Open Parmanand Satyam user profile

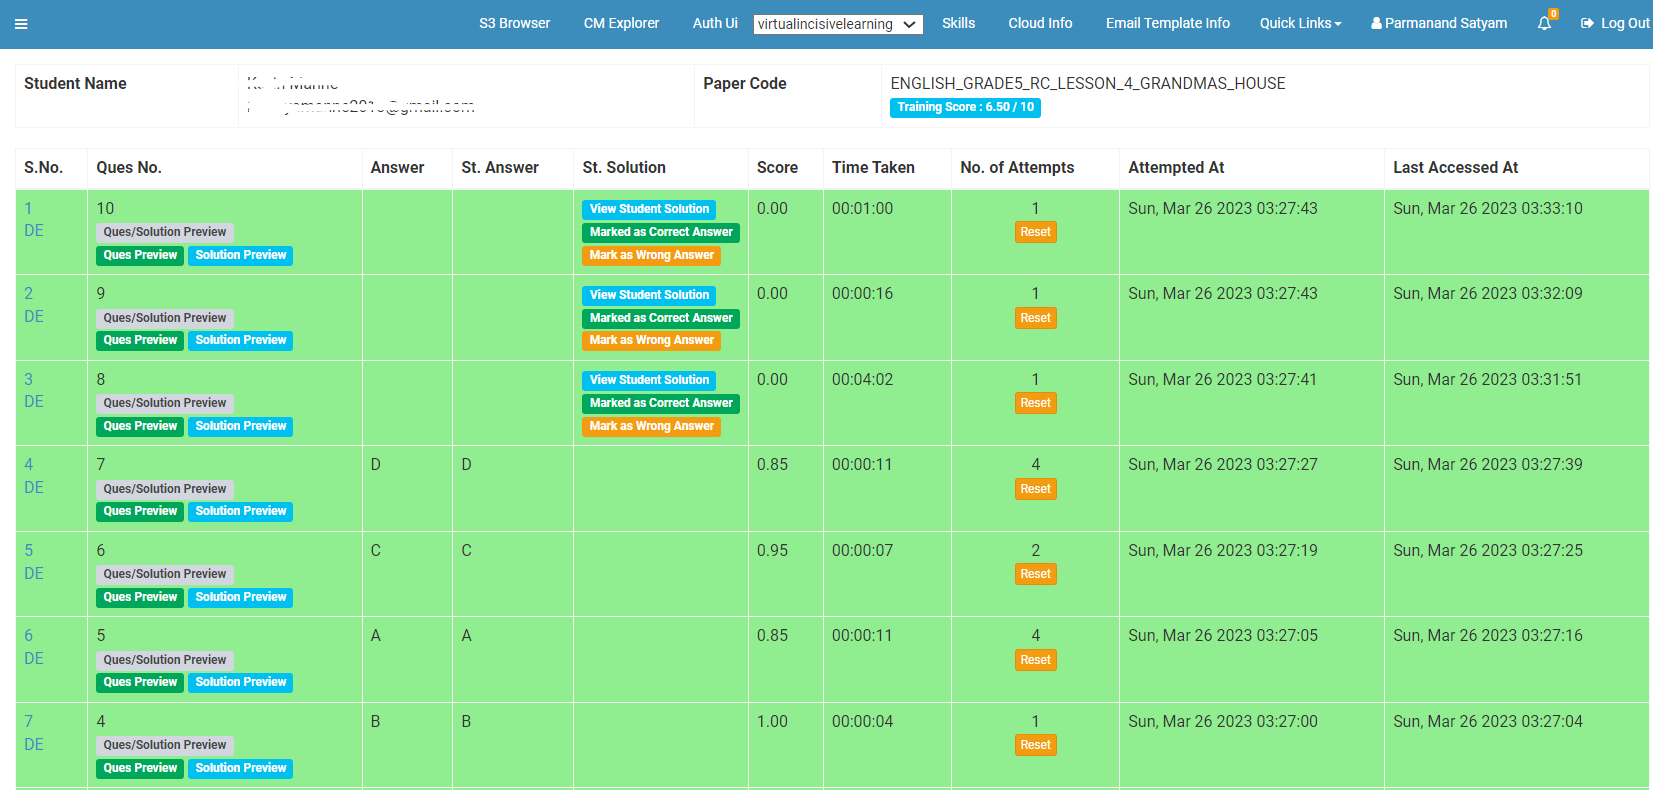[1439, 23]
